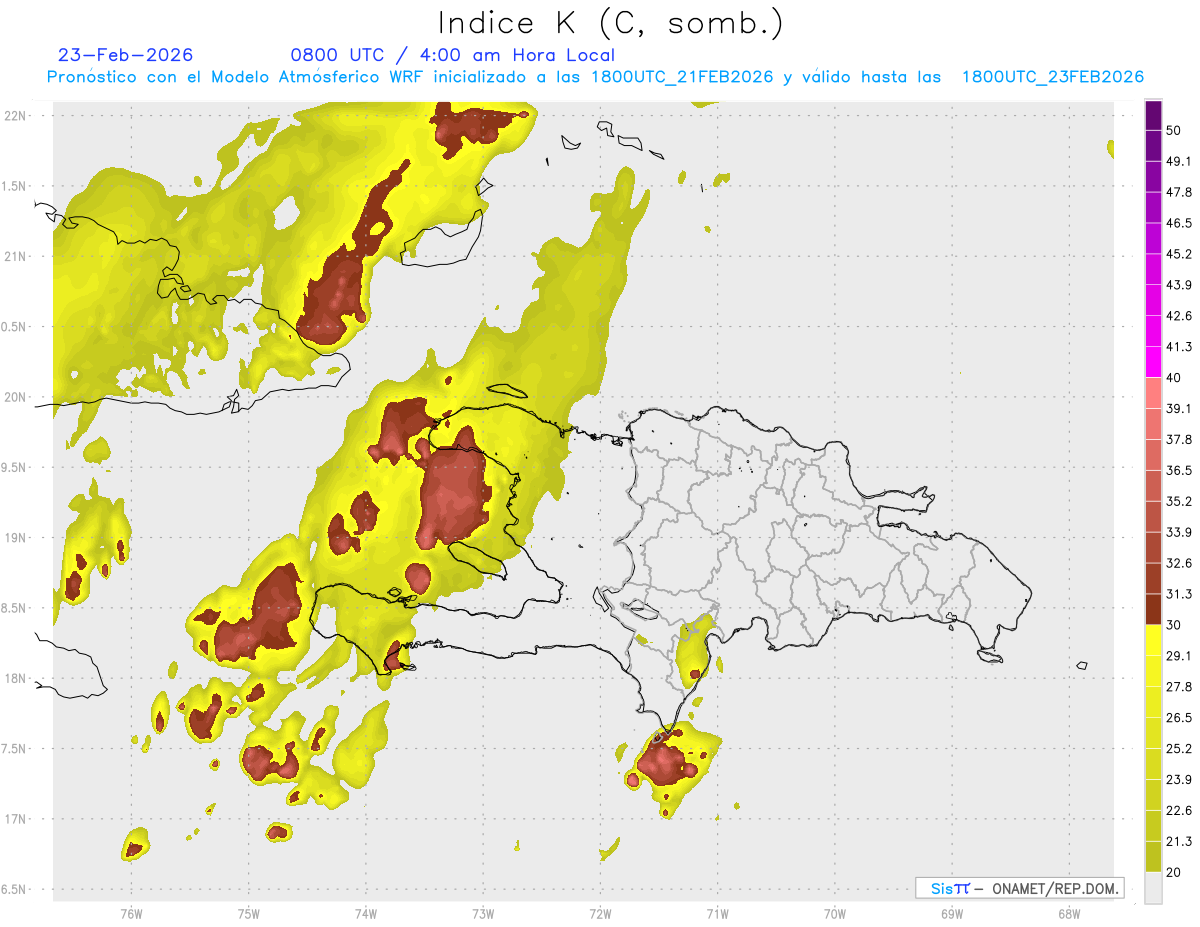The image size is (1200, 927).
Task: Click the "43.9" colorbar label
Action: pyautogui.click(x=1179, y=285)
